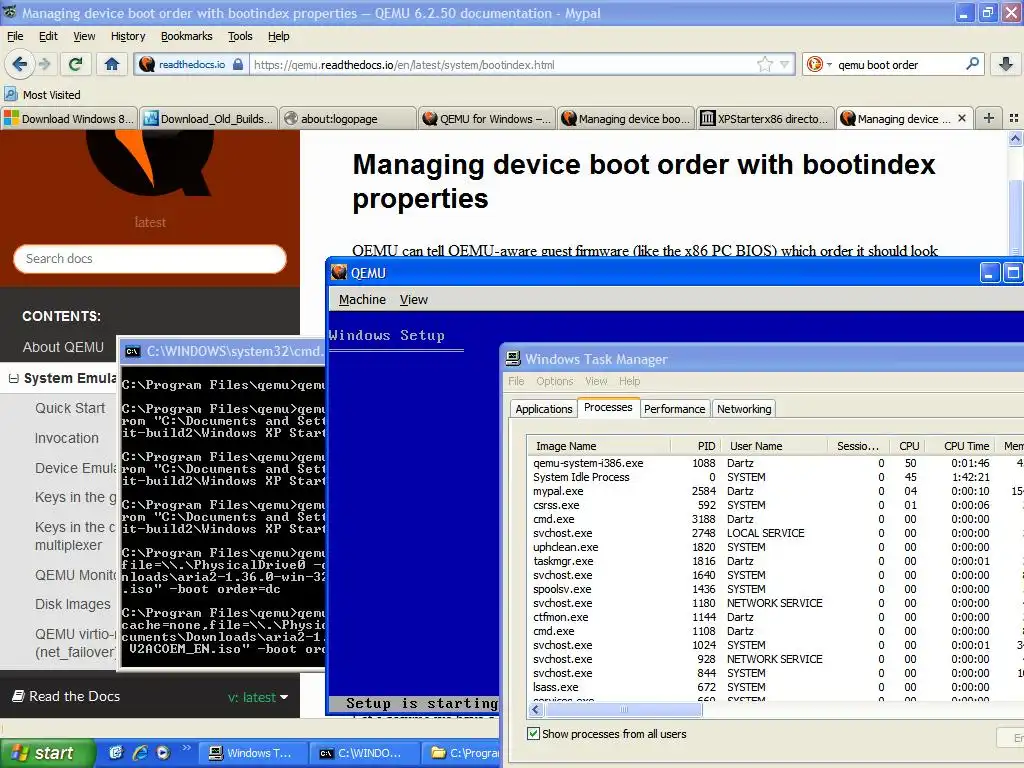
Task: Click the tab groups grid icon
Action: point(1014,118)
